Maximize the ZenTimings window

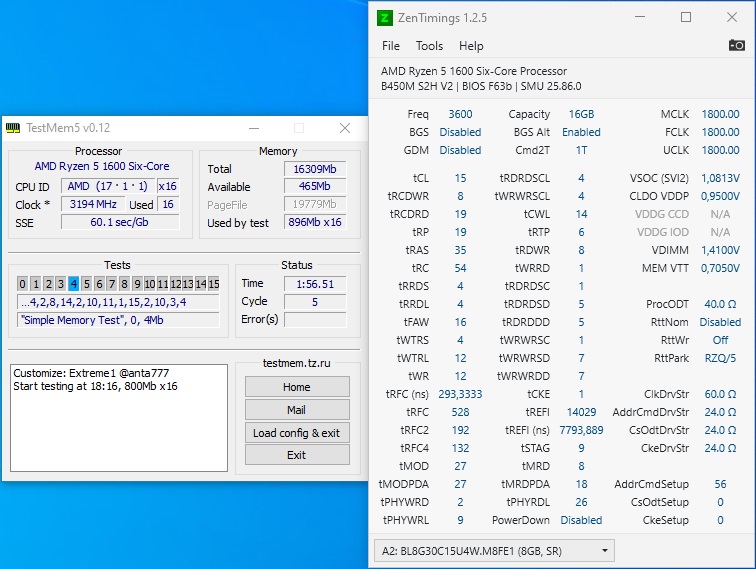(686, 17)
